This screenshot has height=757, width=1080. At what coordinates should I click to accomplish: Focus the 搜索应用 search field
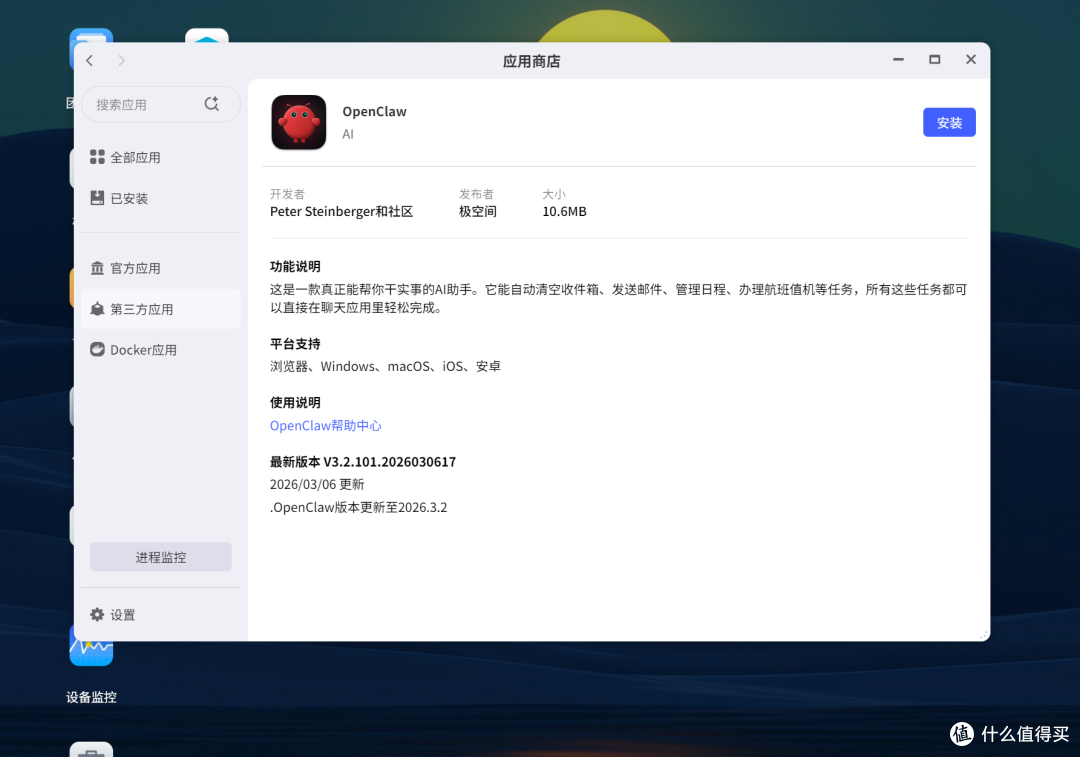tap(160, 104)
